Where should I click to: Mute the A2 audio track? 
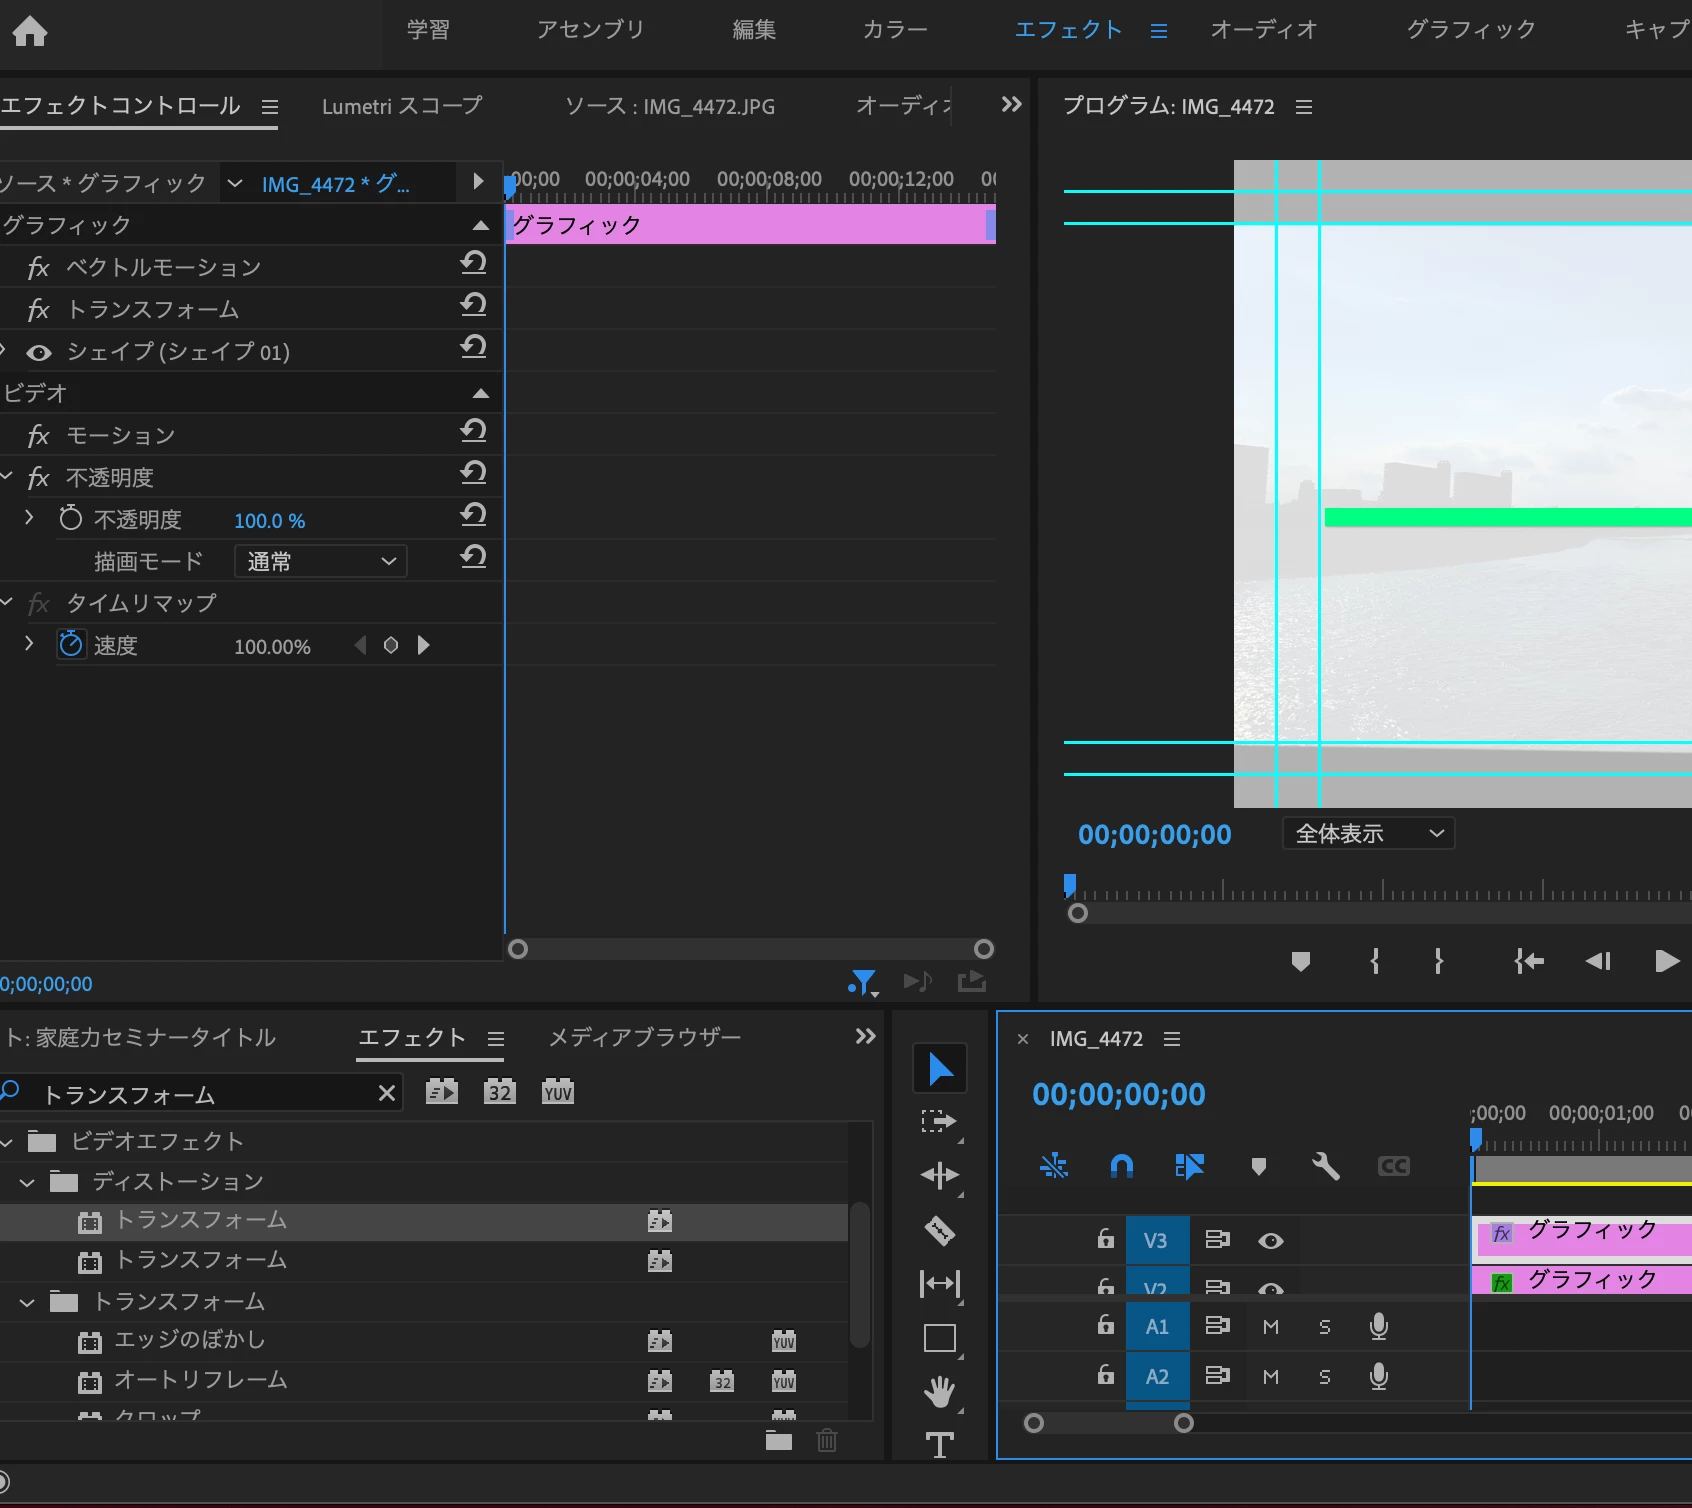1271,1376
